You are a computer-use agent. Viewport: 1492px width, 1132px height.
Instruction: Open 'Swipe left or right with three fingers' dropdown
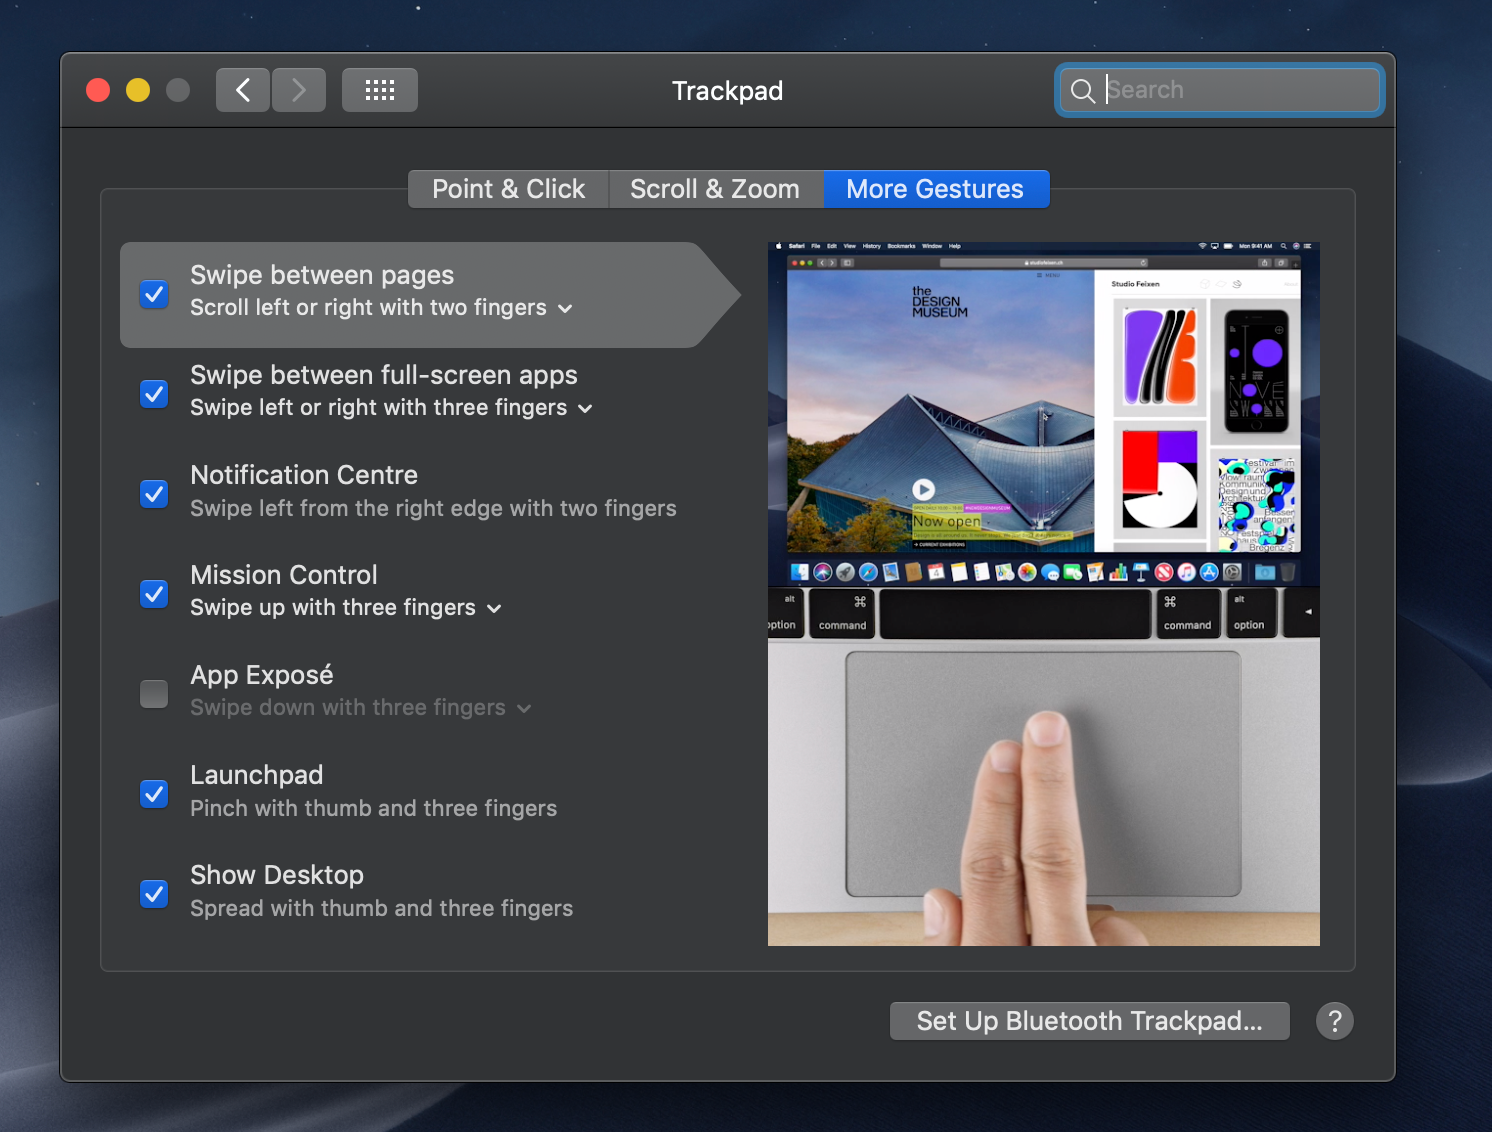[391, 408]
